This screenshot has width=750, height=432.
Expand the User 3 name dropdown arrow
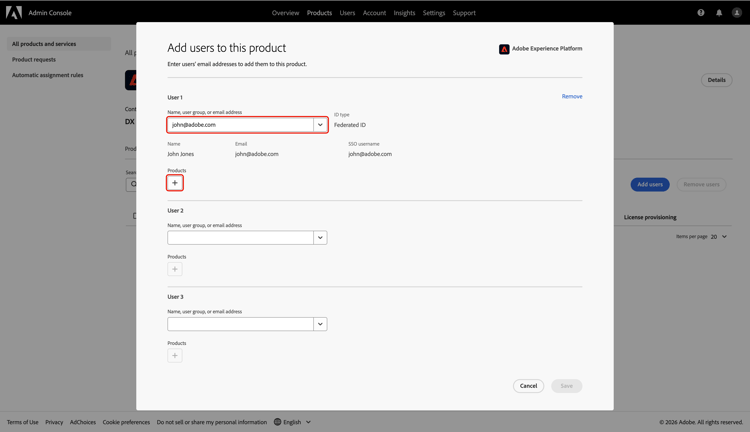click(x=320, y=324)
